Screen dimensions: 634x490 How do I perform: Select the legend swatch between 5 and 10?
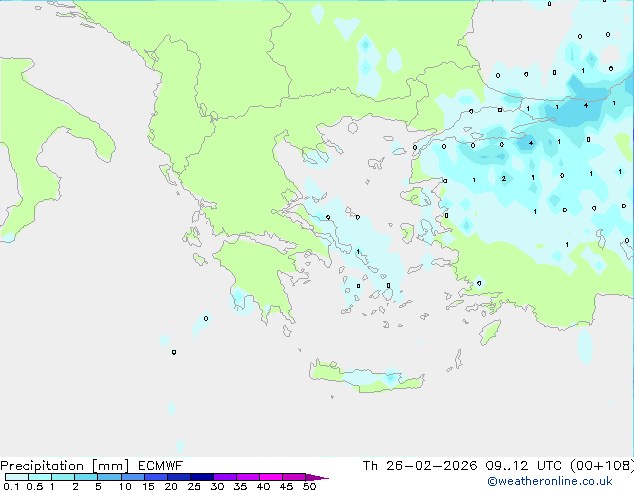point(109,478)
